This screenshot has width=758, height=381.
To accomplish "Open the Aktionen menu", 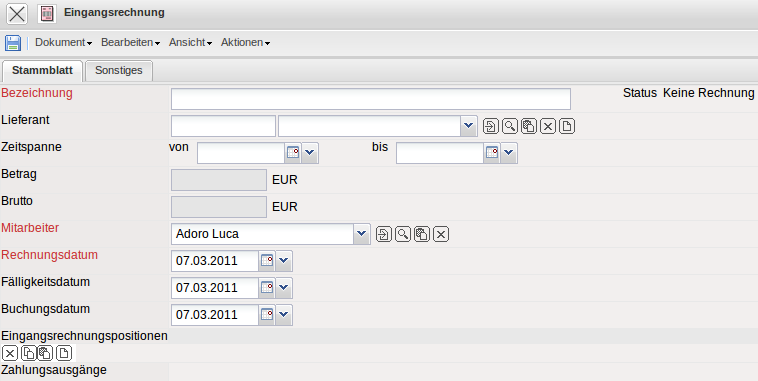I will (x=245, y=43).
